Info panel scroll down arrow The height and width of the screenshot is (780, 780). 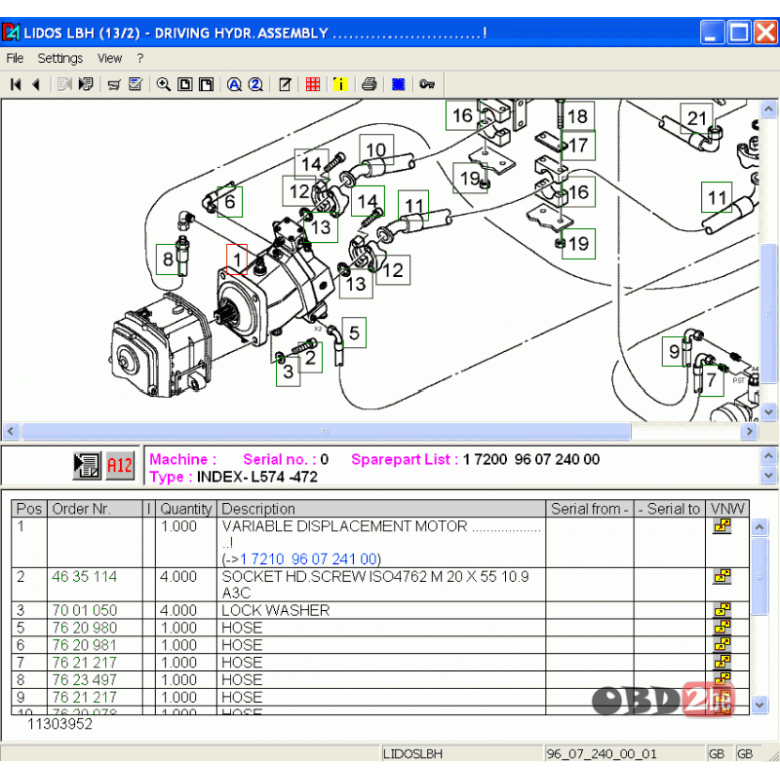tap(769, 476)
